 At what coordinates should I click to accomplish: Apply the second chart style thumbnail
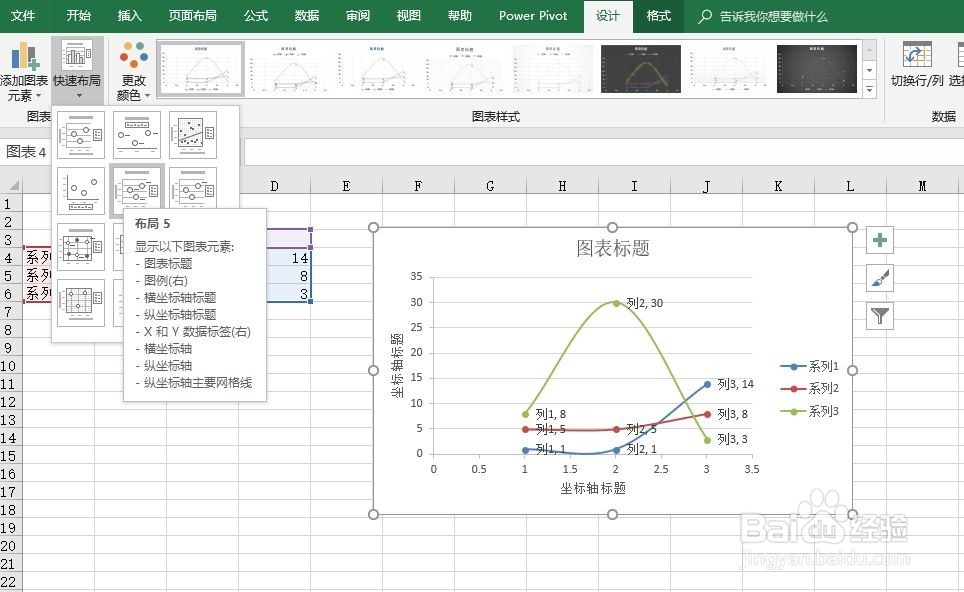(x=288, y=69)
